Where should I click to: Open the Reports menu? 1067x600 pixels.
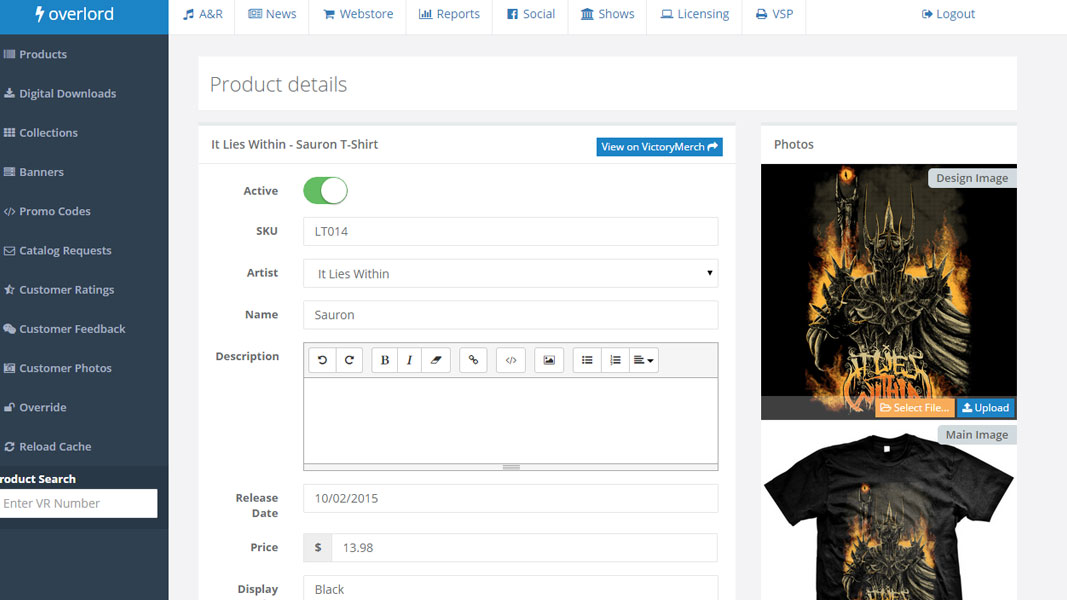click(x=449, y=14)
